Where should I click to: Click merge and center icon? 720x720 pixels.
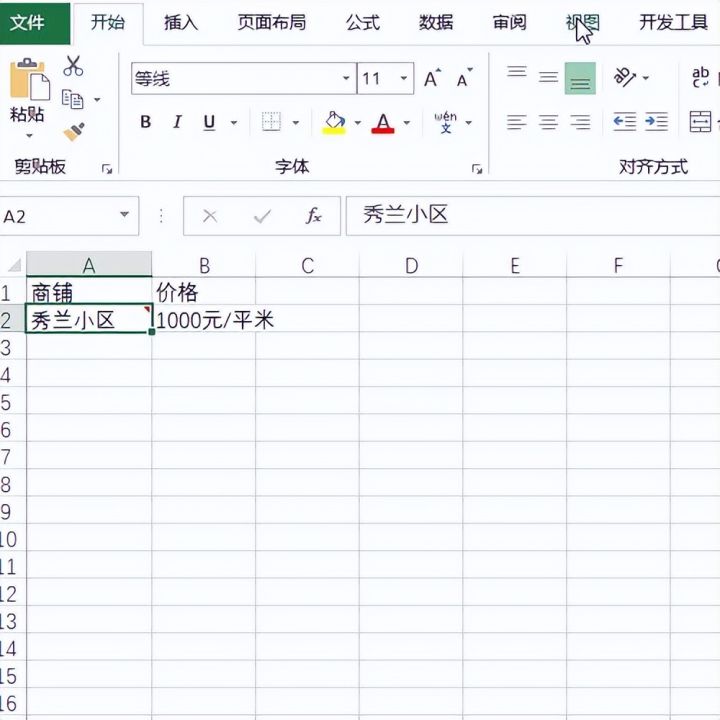701,122
